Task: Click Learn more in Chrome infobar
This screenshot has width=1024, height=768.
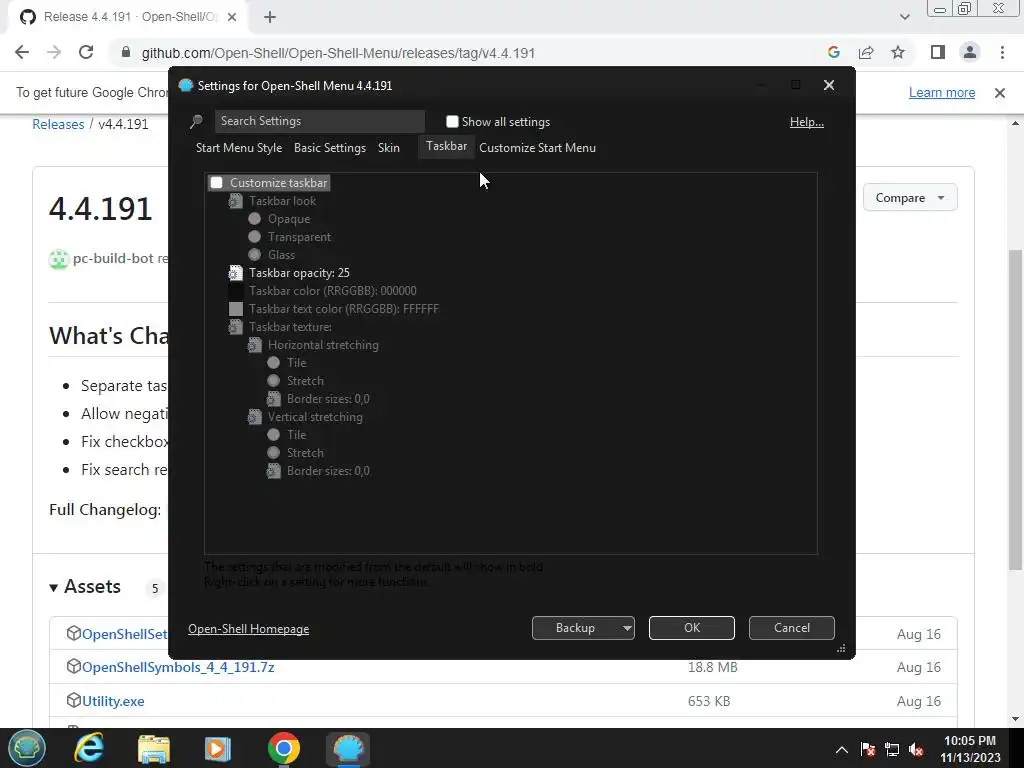Action: [942, 93]
